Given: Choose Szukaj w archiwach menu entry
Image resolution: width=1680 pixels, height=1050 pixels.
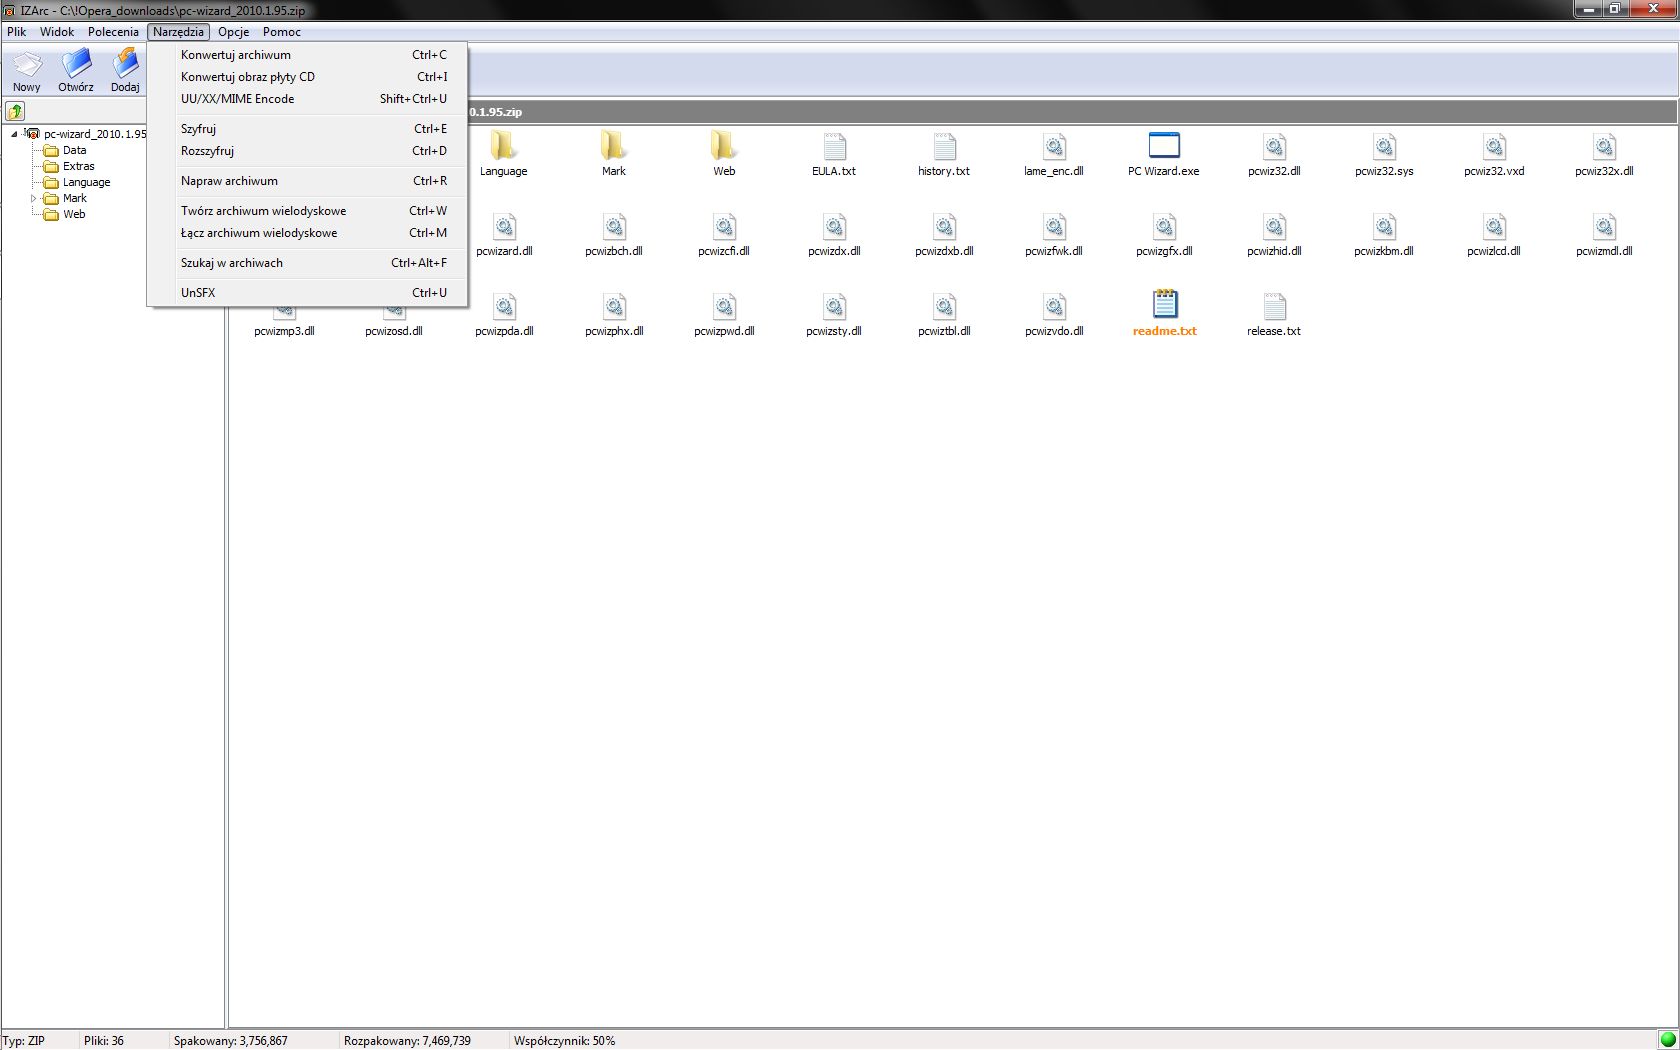Looking at the screenshot, I should tap(307, 263).
